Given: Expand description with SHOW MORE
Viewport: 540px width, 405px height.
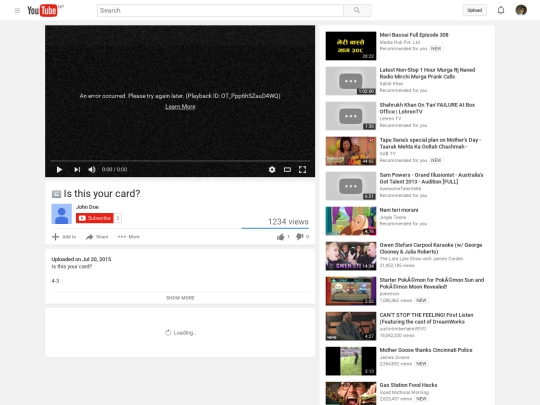Looking at the screenshot, I should pos(180,298).
